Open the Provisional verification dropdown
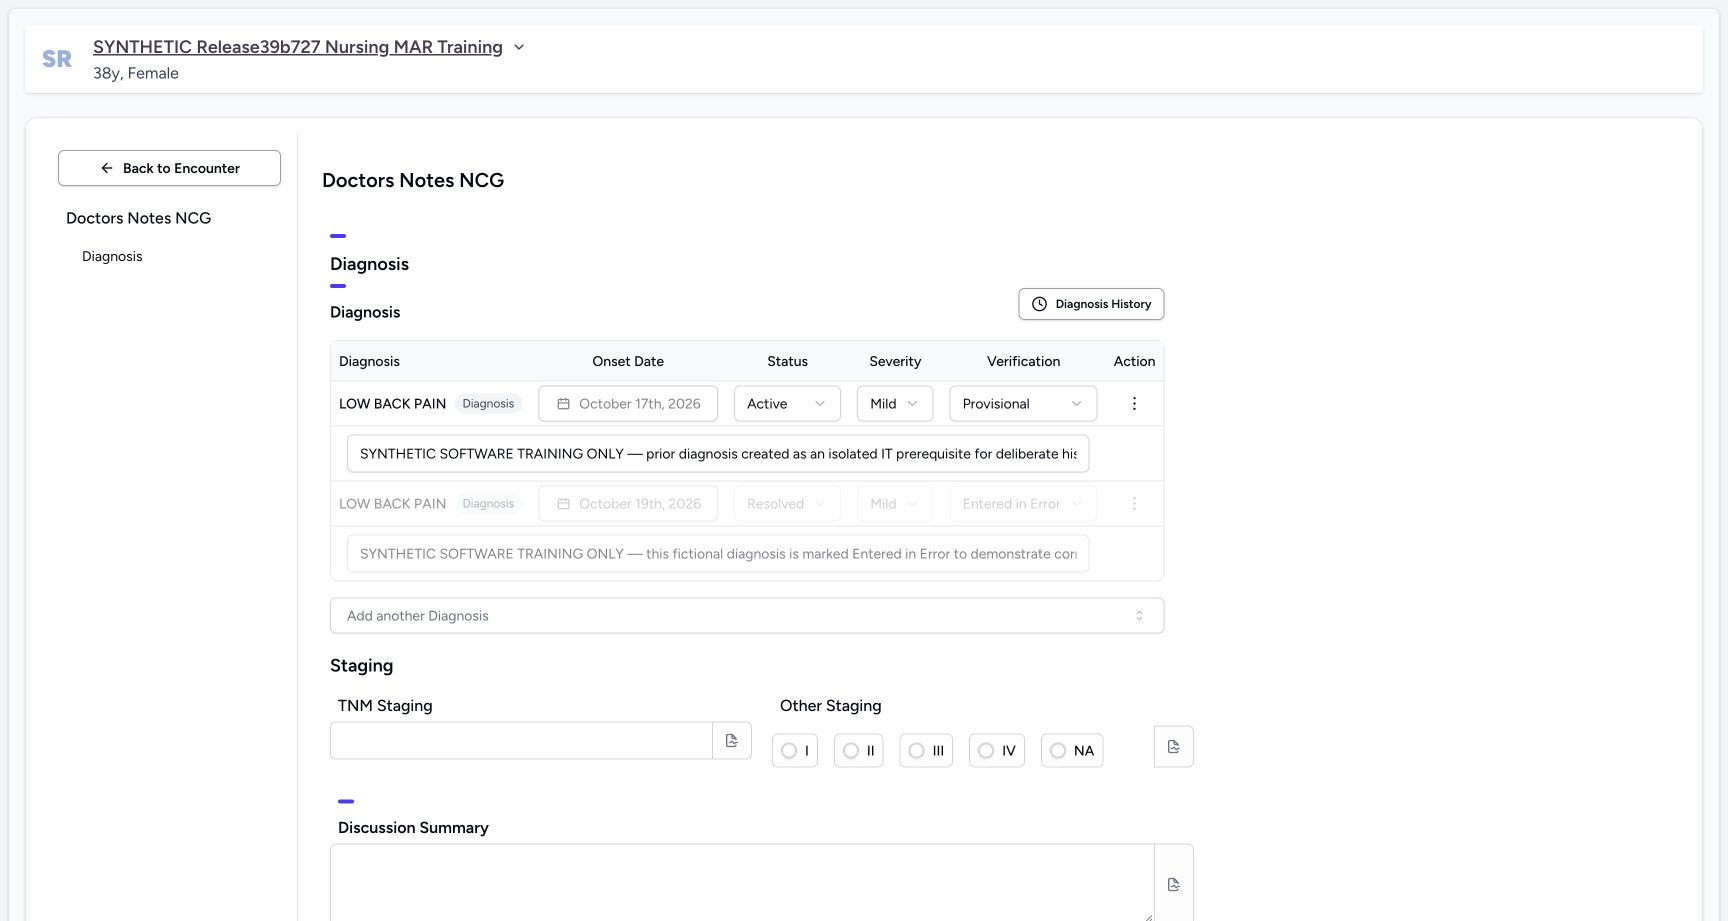Viewport: 1728px width, 921px height. pyautogui.click(x=1023, y=404)
